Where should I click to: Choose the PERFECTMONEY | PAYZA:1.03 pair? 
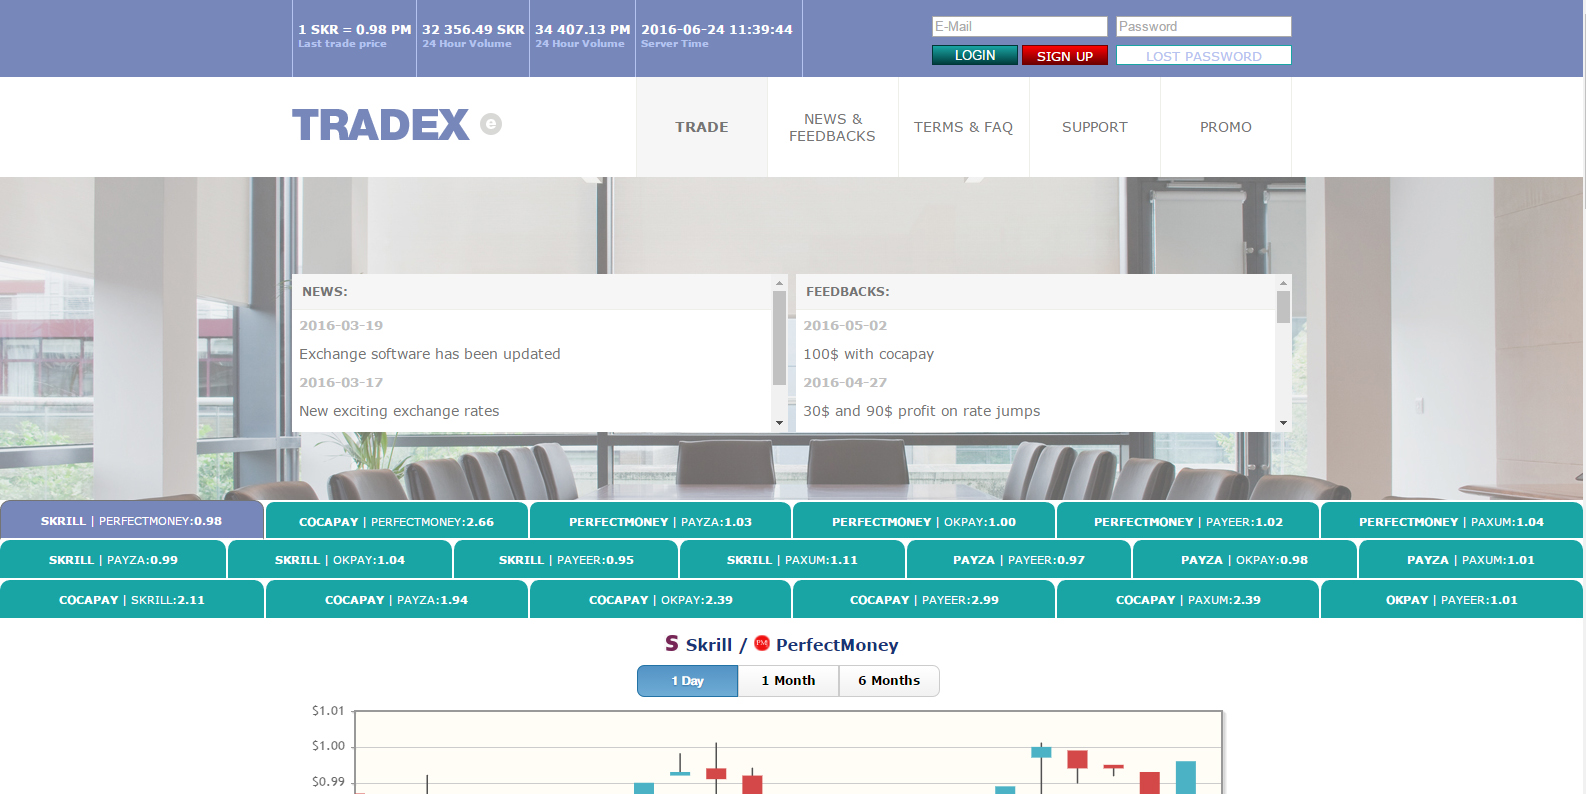660,521
